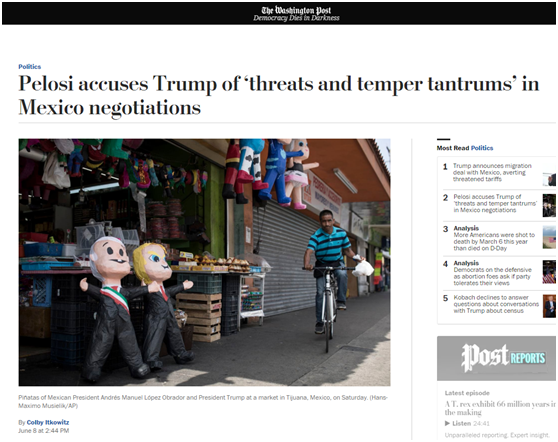Click the Pelosi accuses Trump headline

(279, 95)
